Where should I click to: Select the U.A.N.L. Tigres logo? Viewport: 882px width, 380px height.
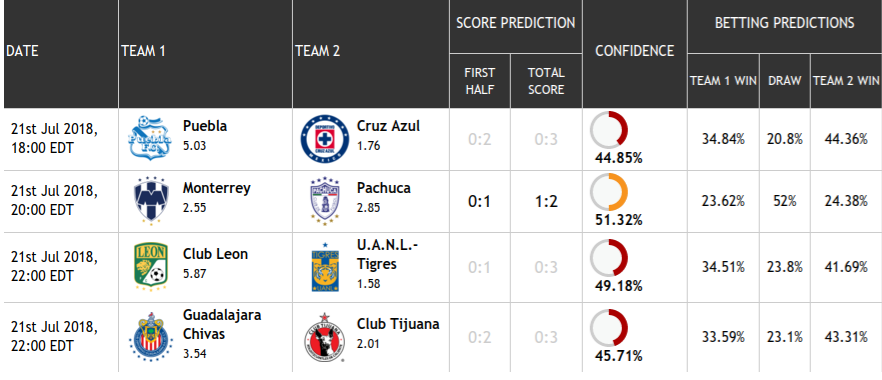[325, 267]
